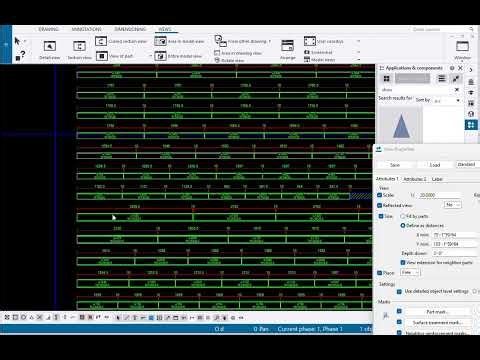
Task: Click the Area in drawing view icon
Action: [217, 53]
